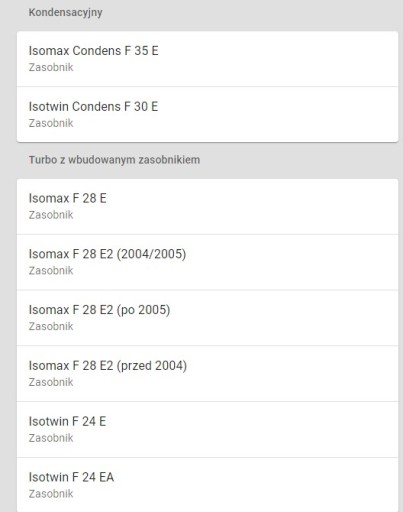Click Zasobnik beneath the przed 2004 entry
The image size is (403, 512).
pyautogui.click(x=51, y=382)
